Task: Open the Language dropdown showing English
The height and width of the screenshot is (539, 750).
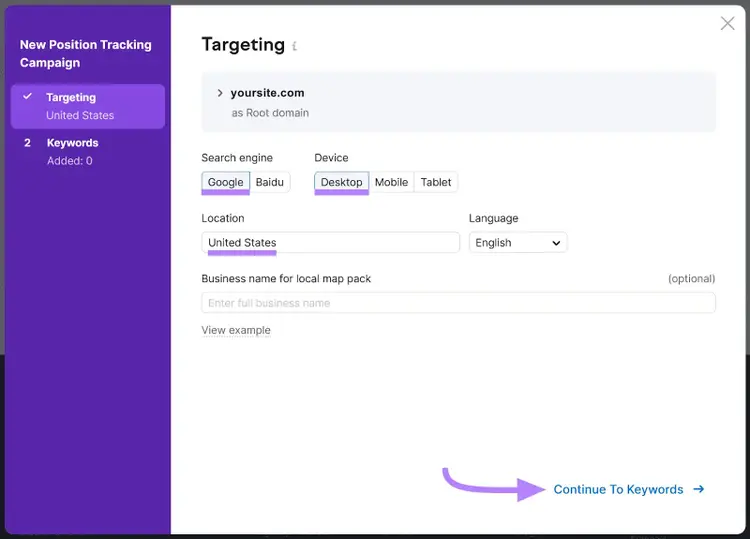Action: (518, 242)
